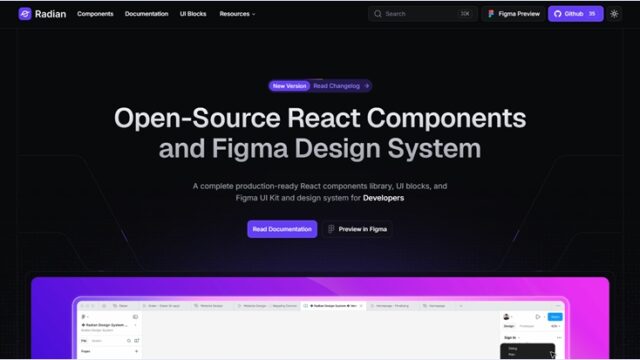Image resolution: width=640 pixels, height=360 pixels.
Task: Expand the Resources dropdown menu
Action: pyautogui.click(x=237, y=14)
